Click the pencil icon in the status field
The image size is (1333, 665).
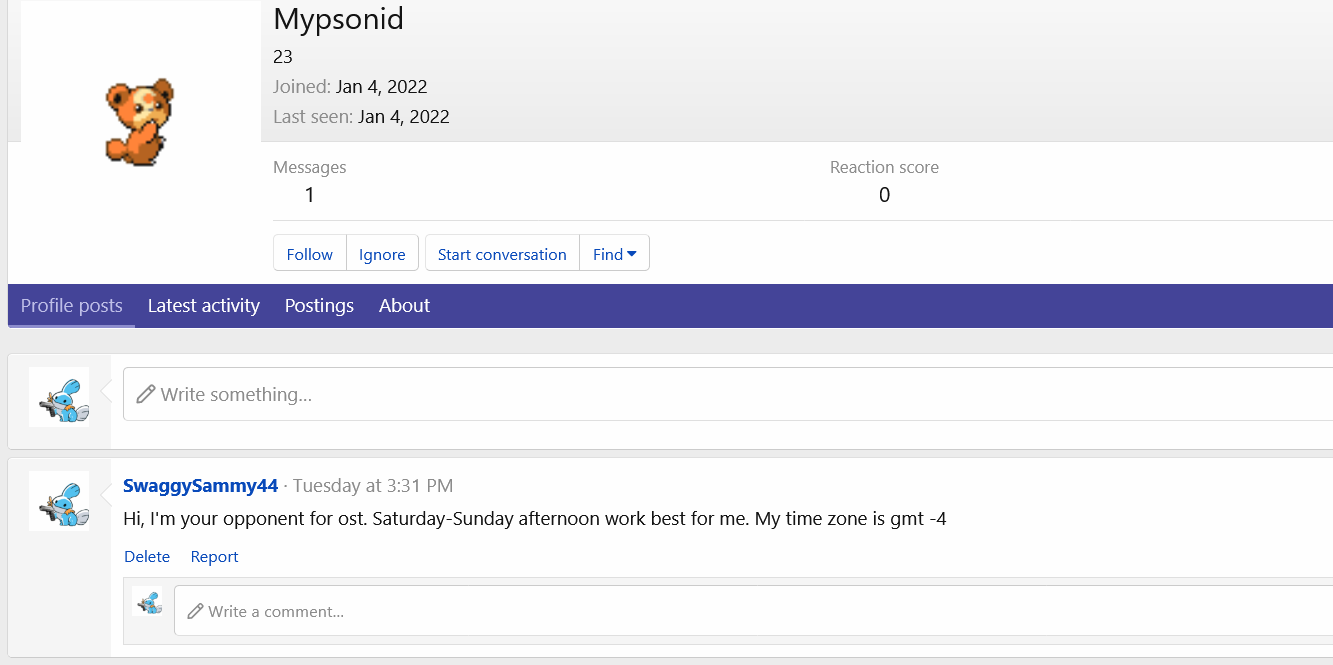[146, 394]
